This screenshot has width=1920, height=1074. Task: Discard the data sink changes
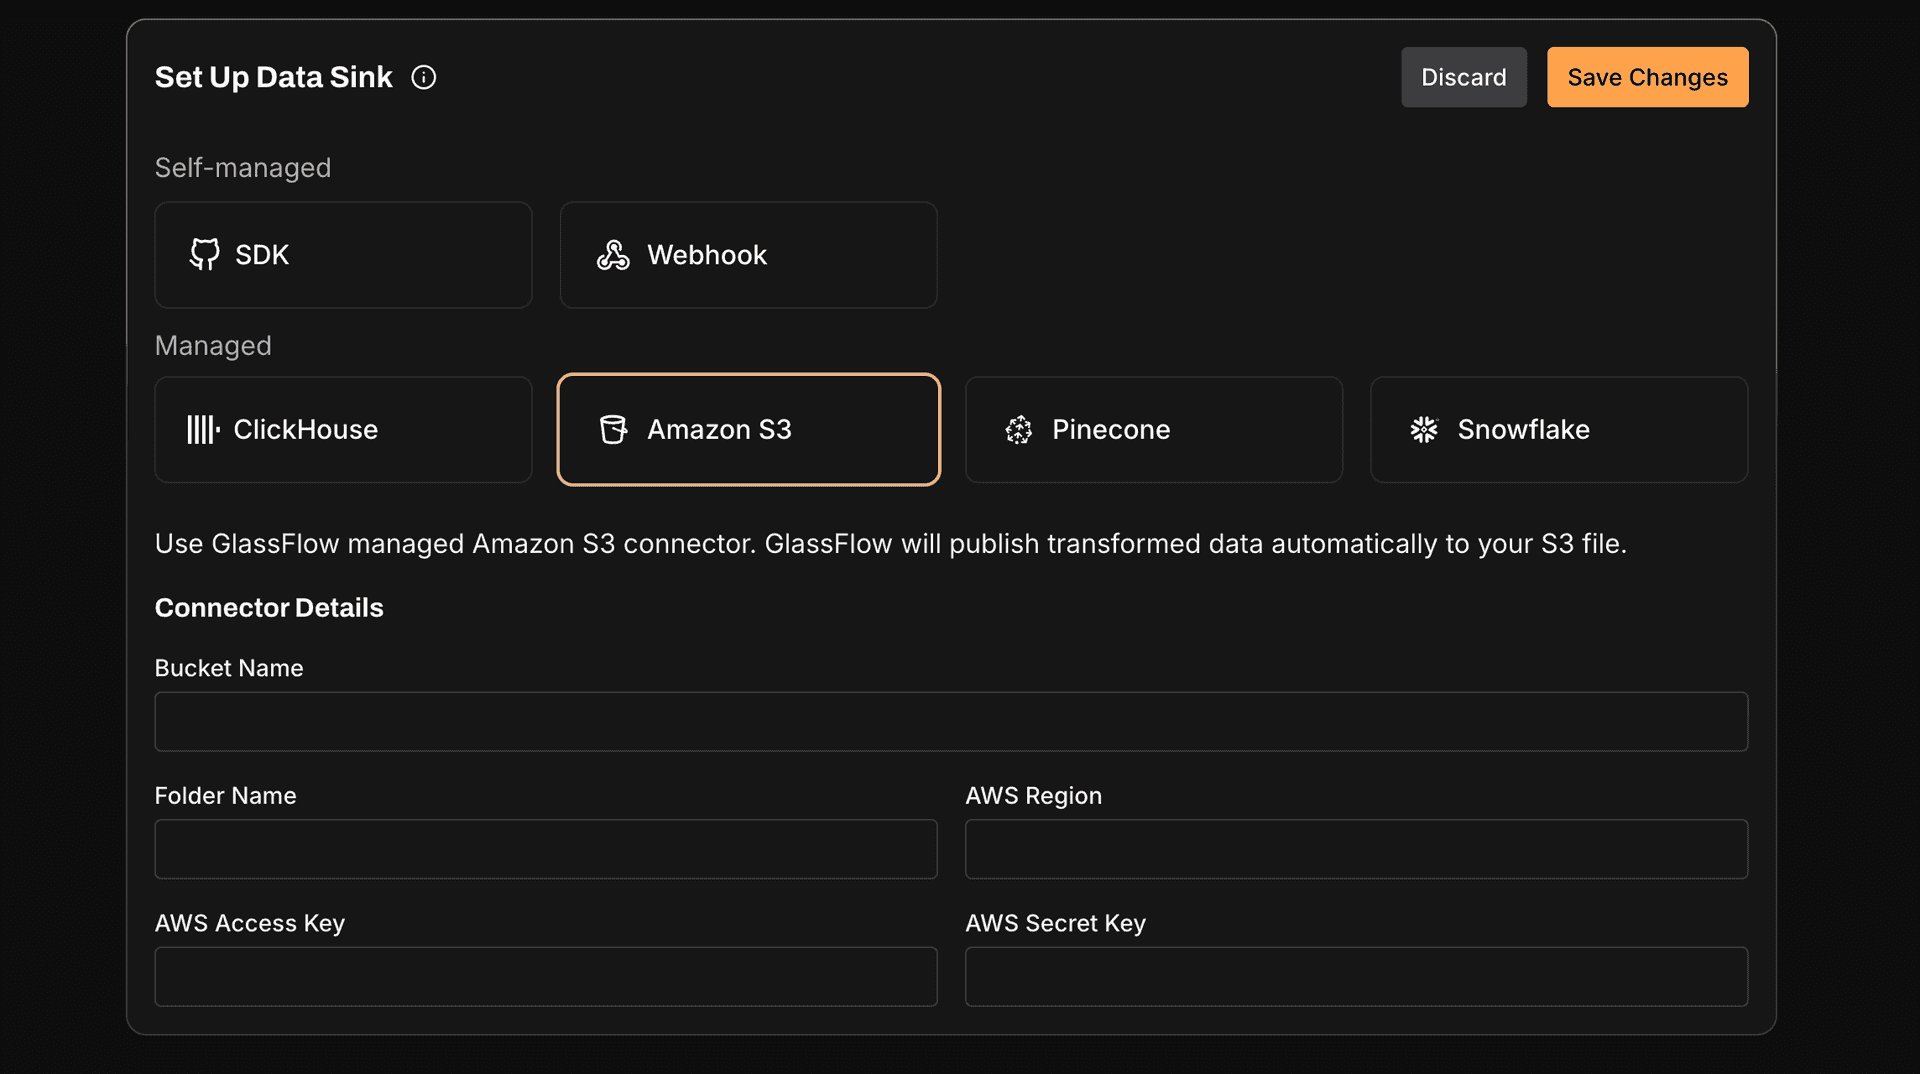pyautogui.click(x=1464, y=77)
